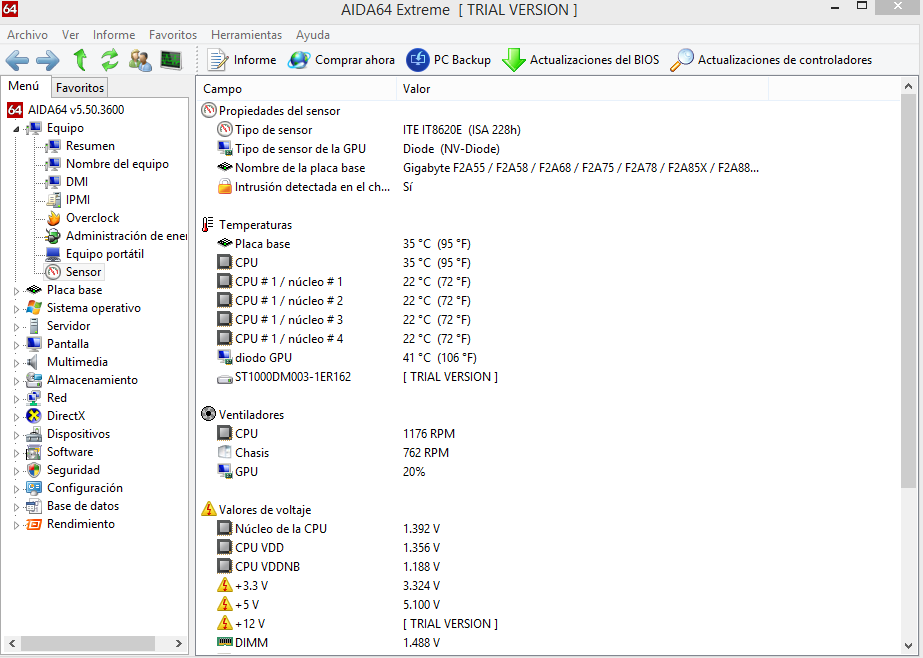
Task: Open the Informe menu
Action: click(x=114, y=35)
